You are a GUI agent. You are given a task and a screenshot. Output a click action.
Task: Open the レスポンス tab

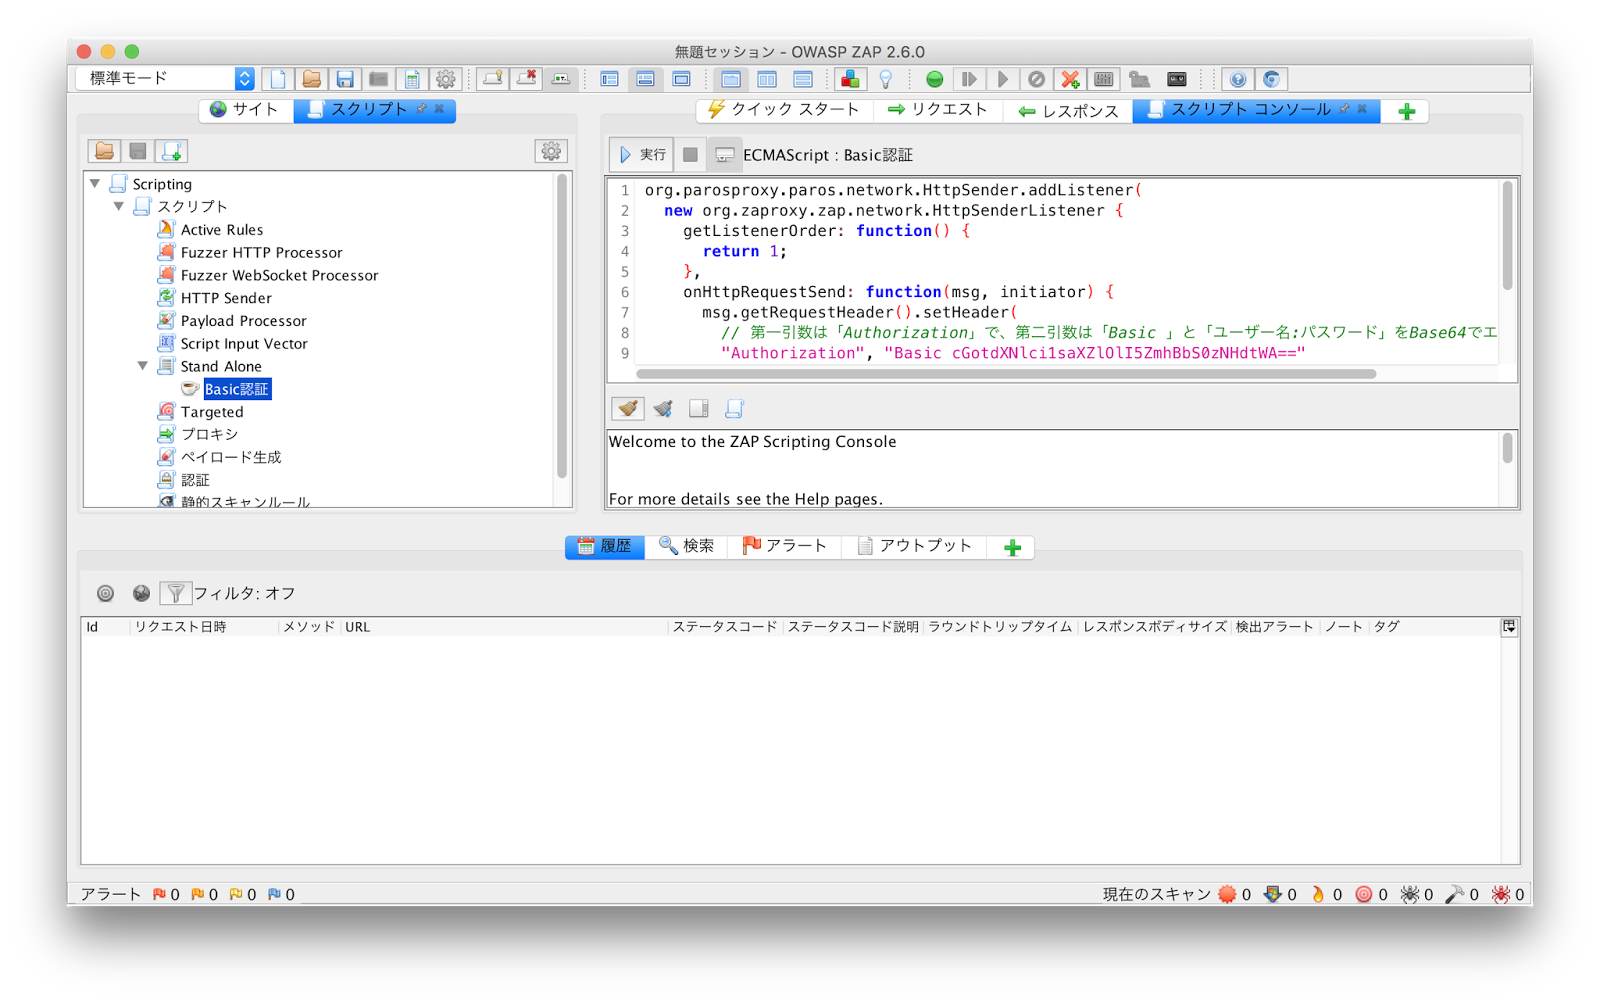coord(1068,111)
